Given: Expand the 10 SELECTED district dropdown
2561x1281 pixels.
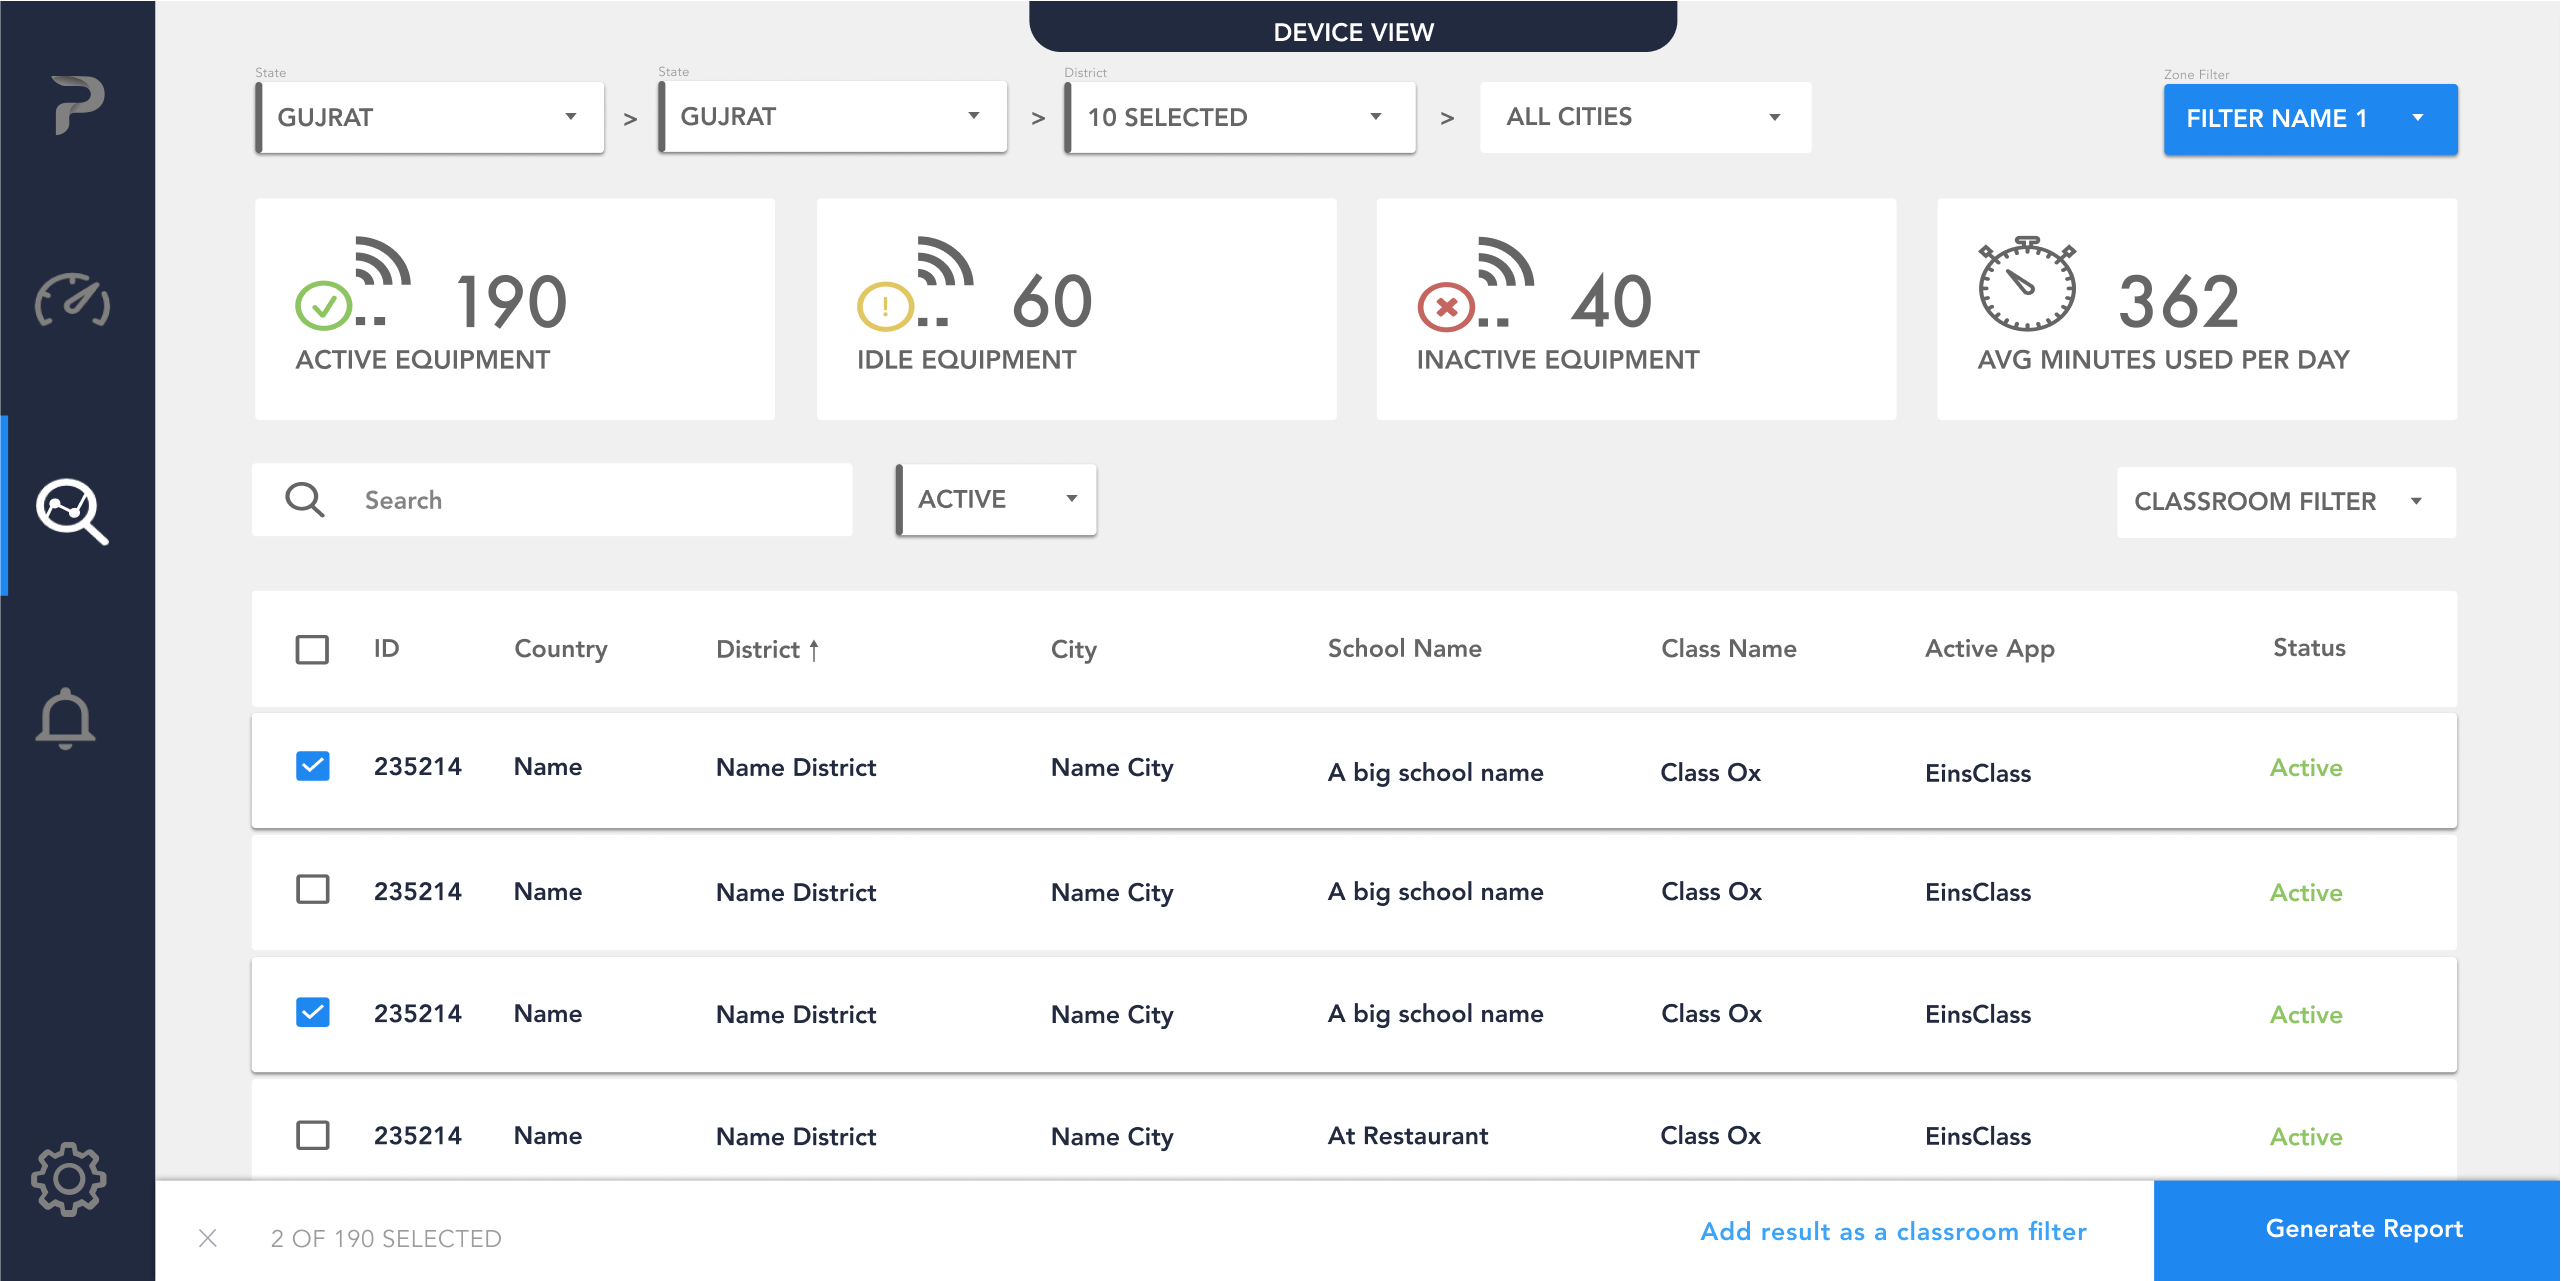Looking at the screenshot, I should coord(1239,117).
